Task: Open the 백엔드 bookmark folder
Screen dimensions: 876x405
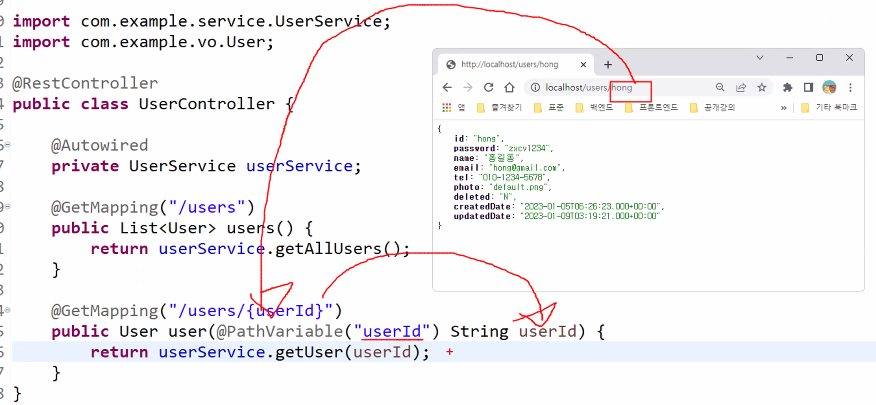Action: tap(593, 108)
